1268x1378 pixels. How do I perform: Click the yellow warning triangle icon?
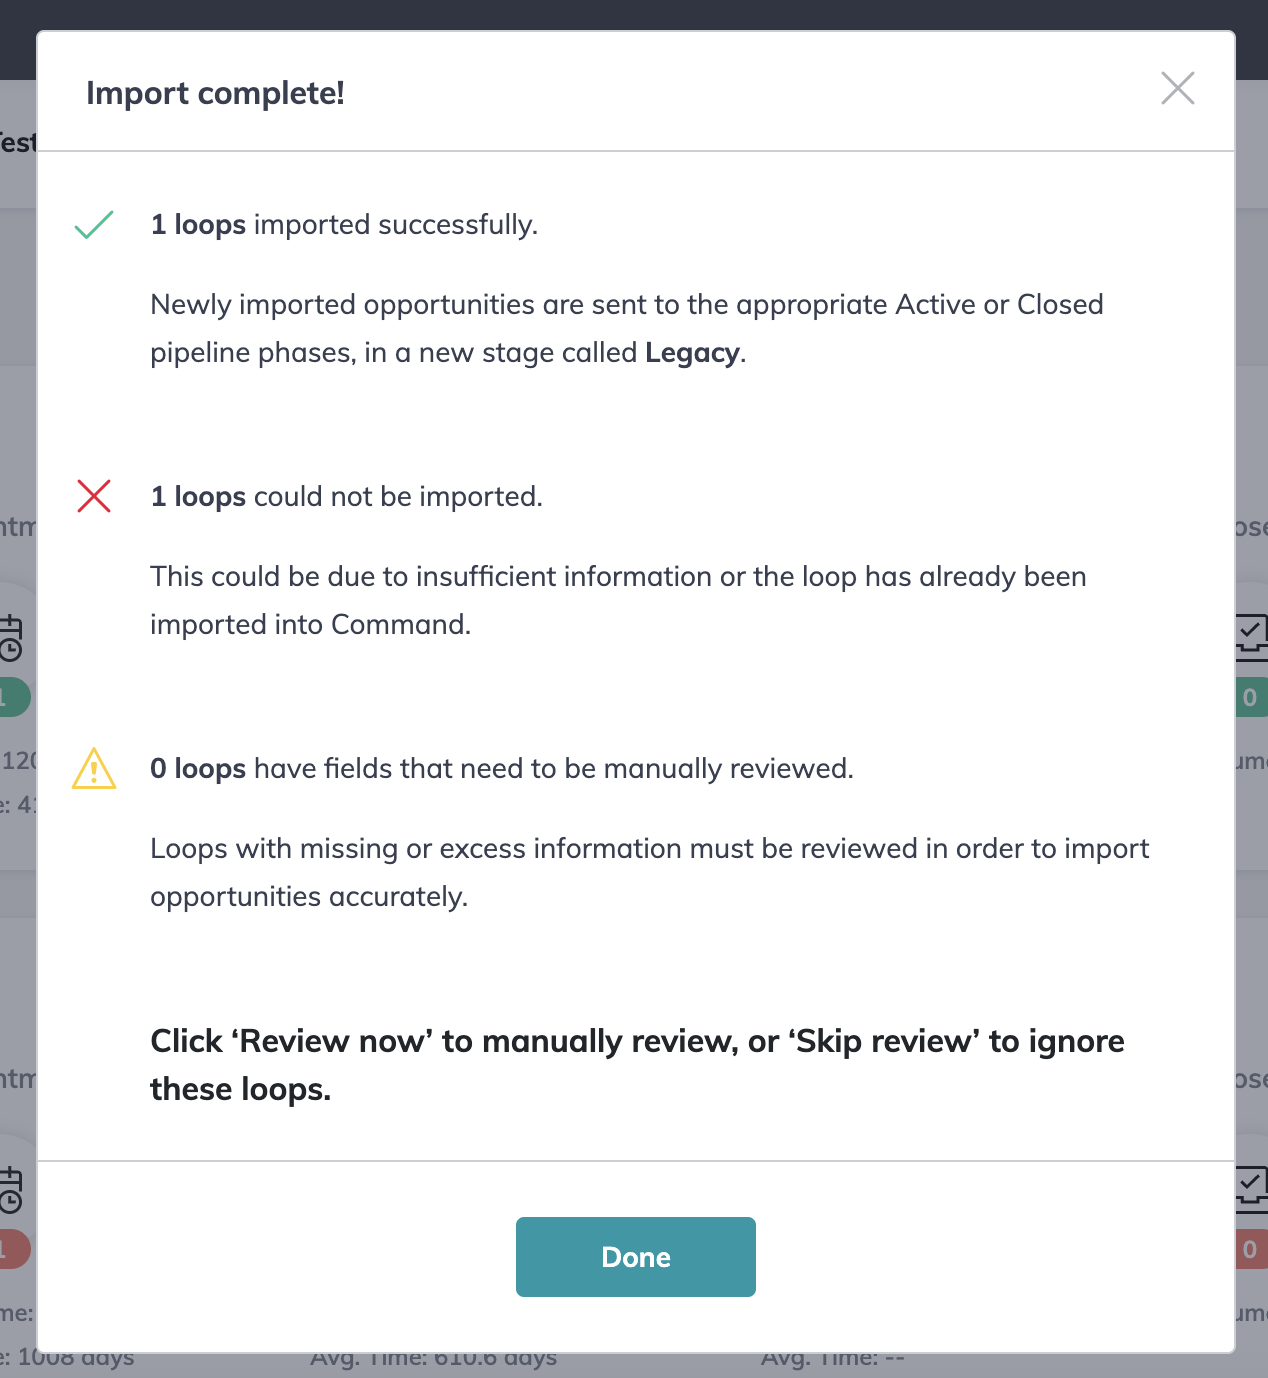[95, 770]
